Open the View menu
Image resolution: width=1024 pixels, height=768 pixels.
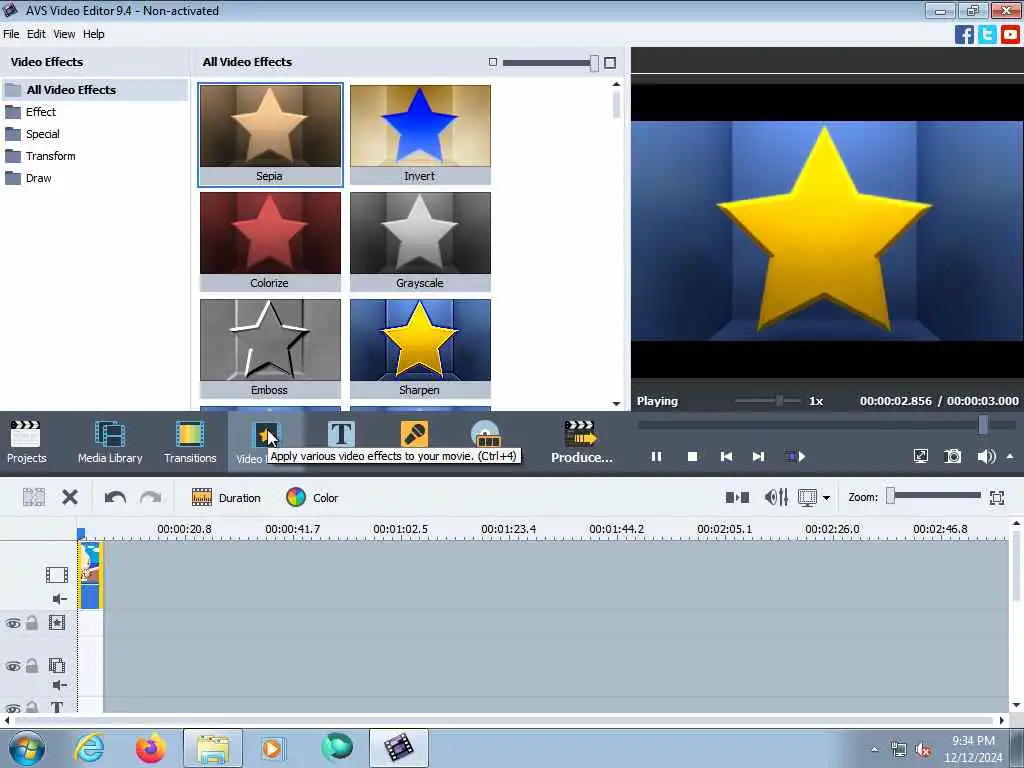64,34
